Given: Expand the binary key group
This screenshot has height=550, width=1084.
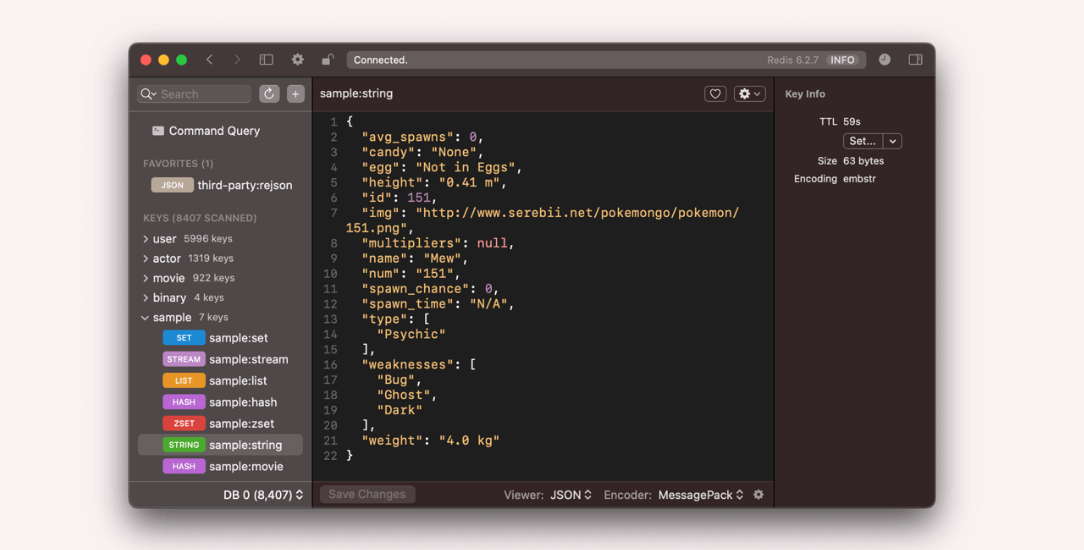Looking at the screenshot, I should click(145, 298).
